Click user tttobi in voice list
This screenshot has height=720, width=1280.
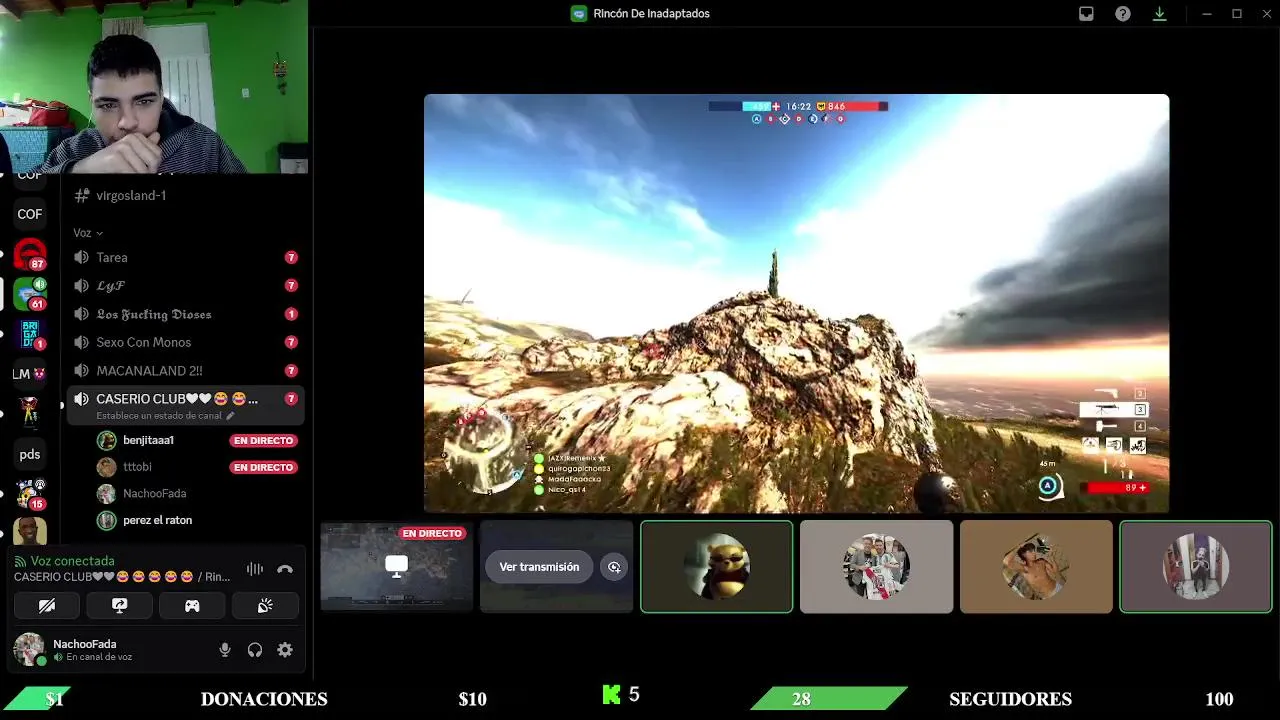pos(137,467)
